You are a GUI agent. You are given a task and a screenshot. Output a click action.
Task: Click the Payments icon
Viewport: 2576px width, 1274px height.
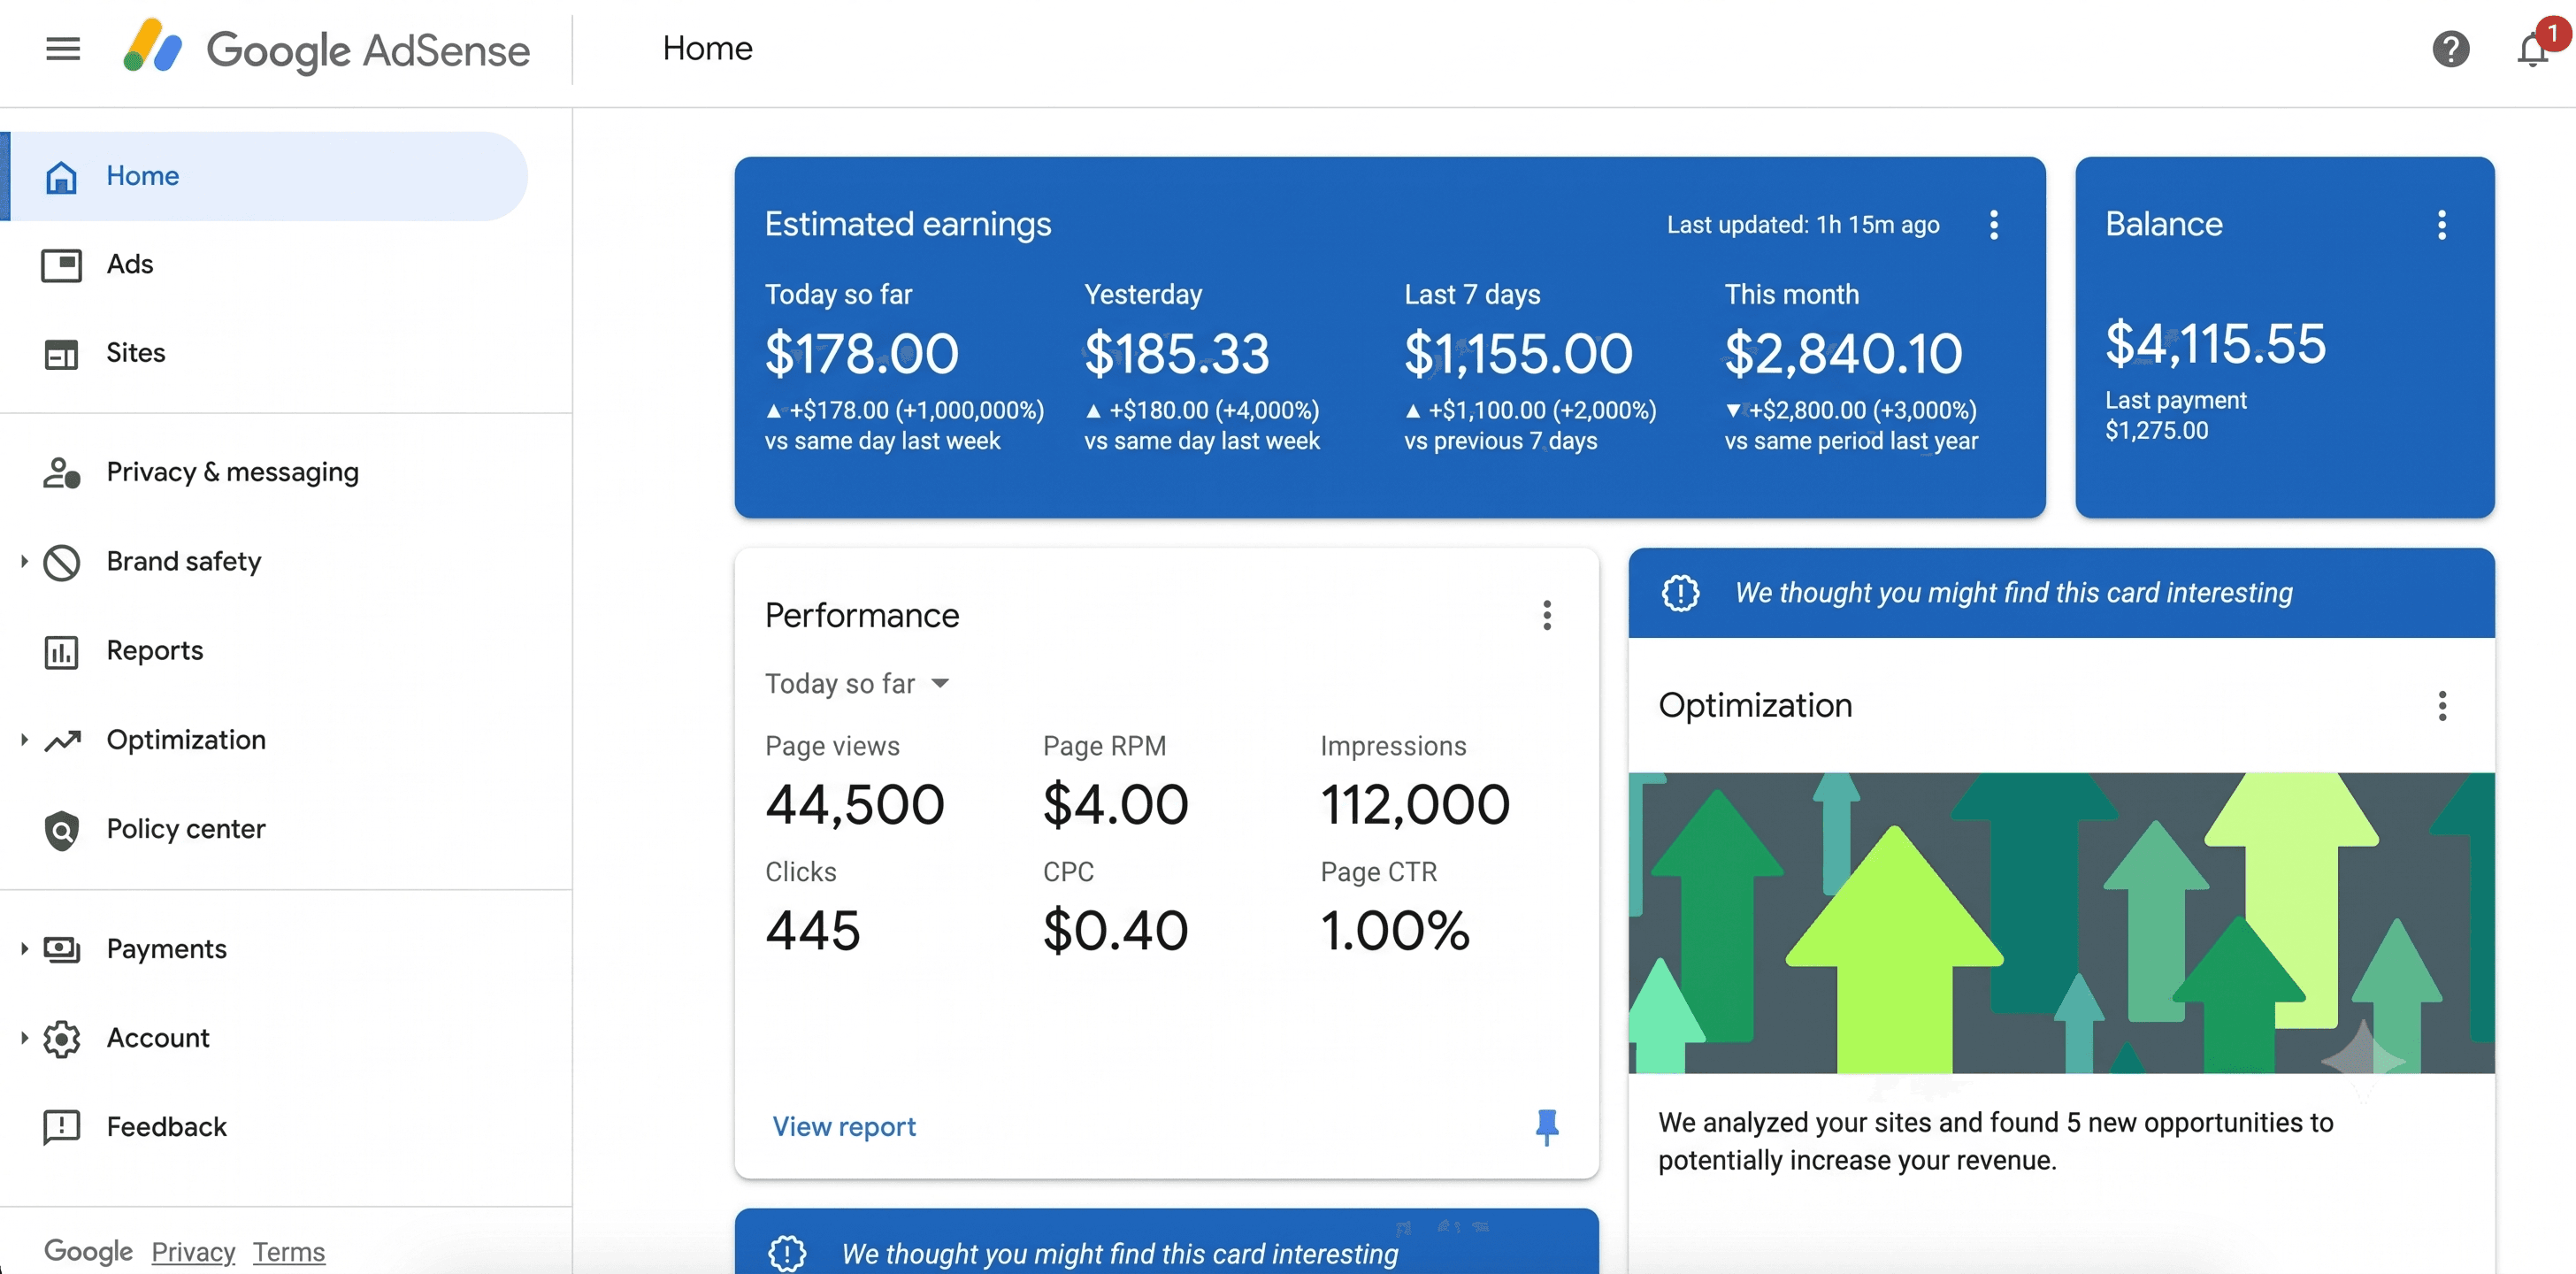click(62, 949)
